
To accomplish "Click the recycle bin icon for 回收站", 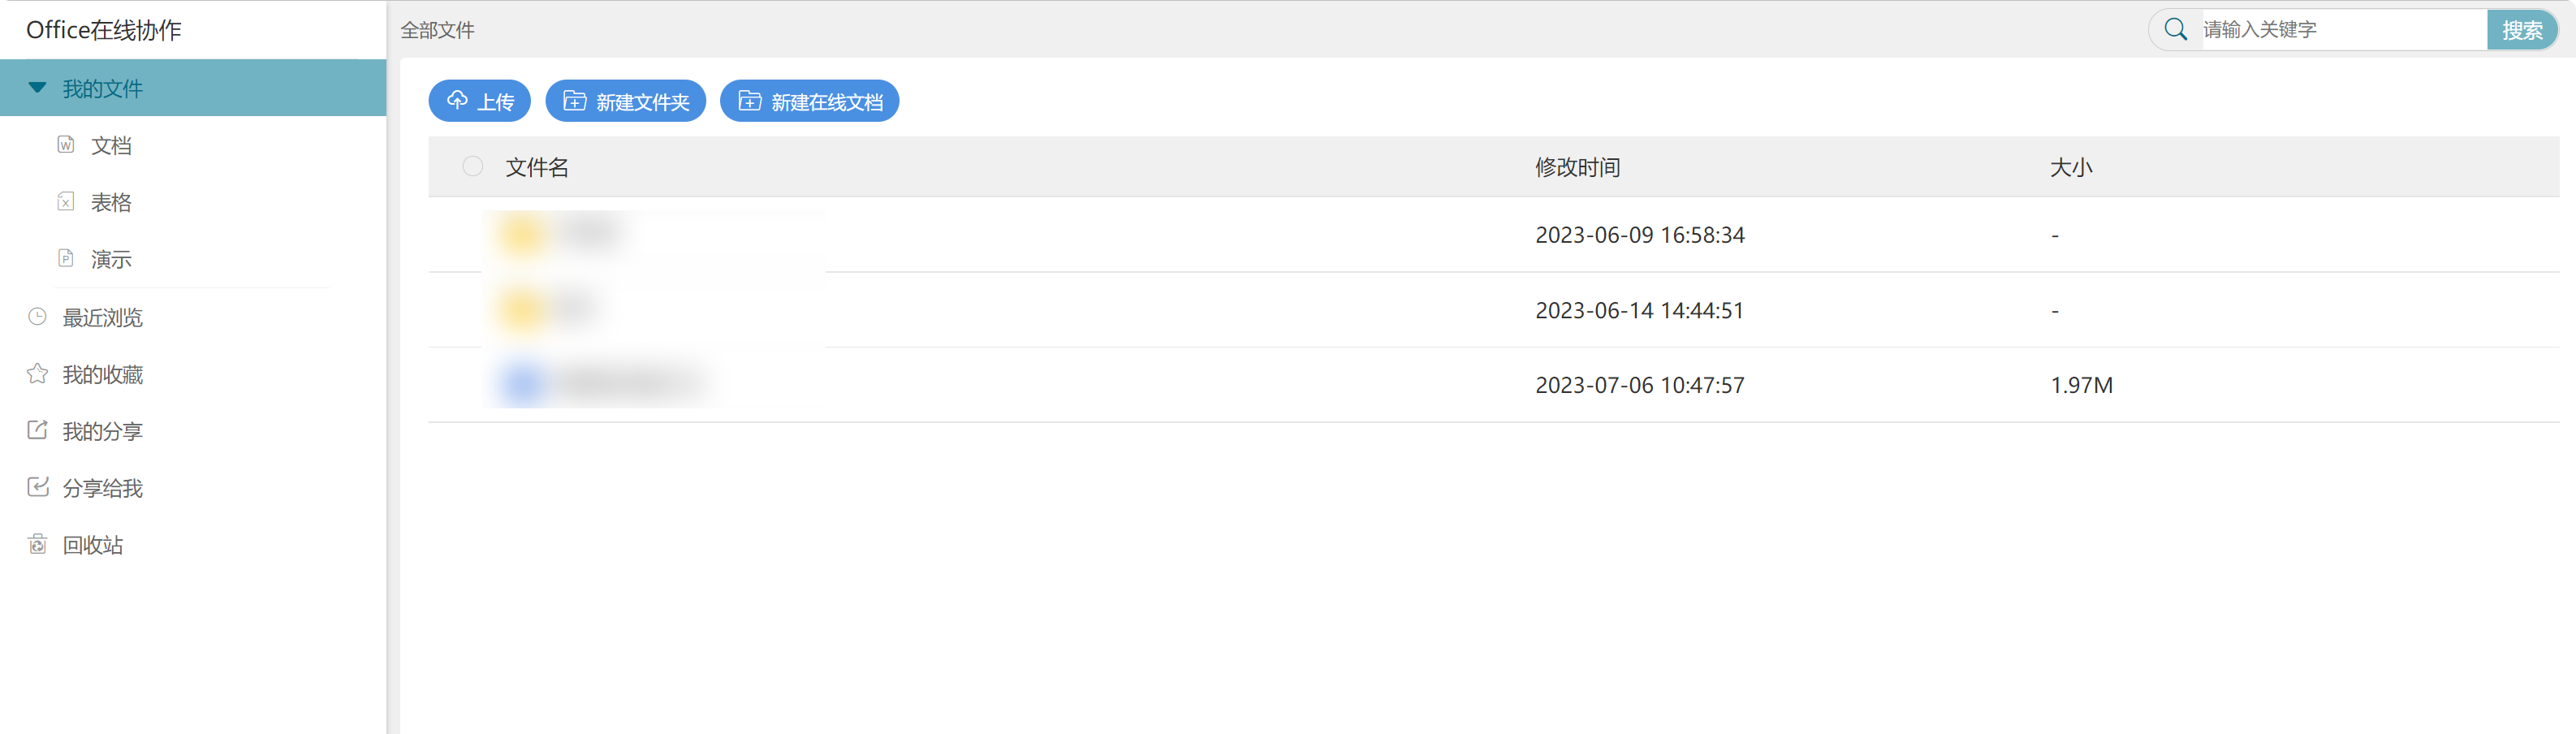I will click(38, 545).
